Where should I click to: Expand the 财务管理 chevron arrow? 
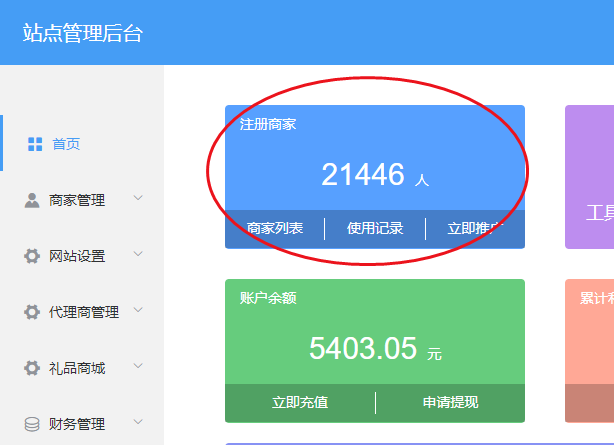(138, 423)
